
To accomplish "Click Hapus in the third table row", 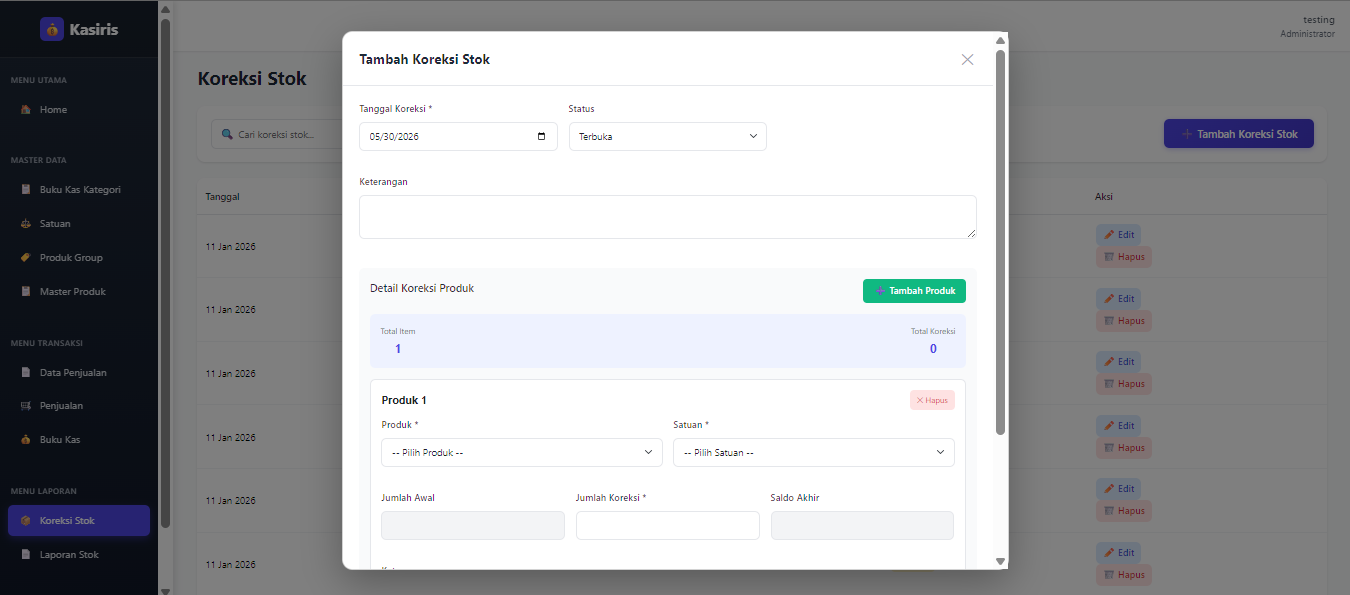I will 1124,384.
